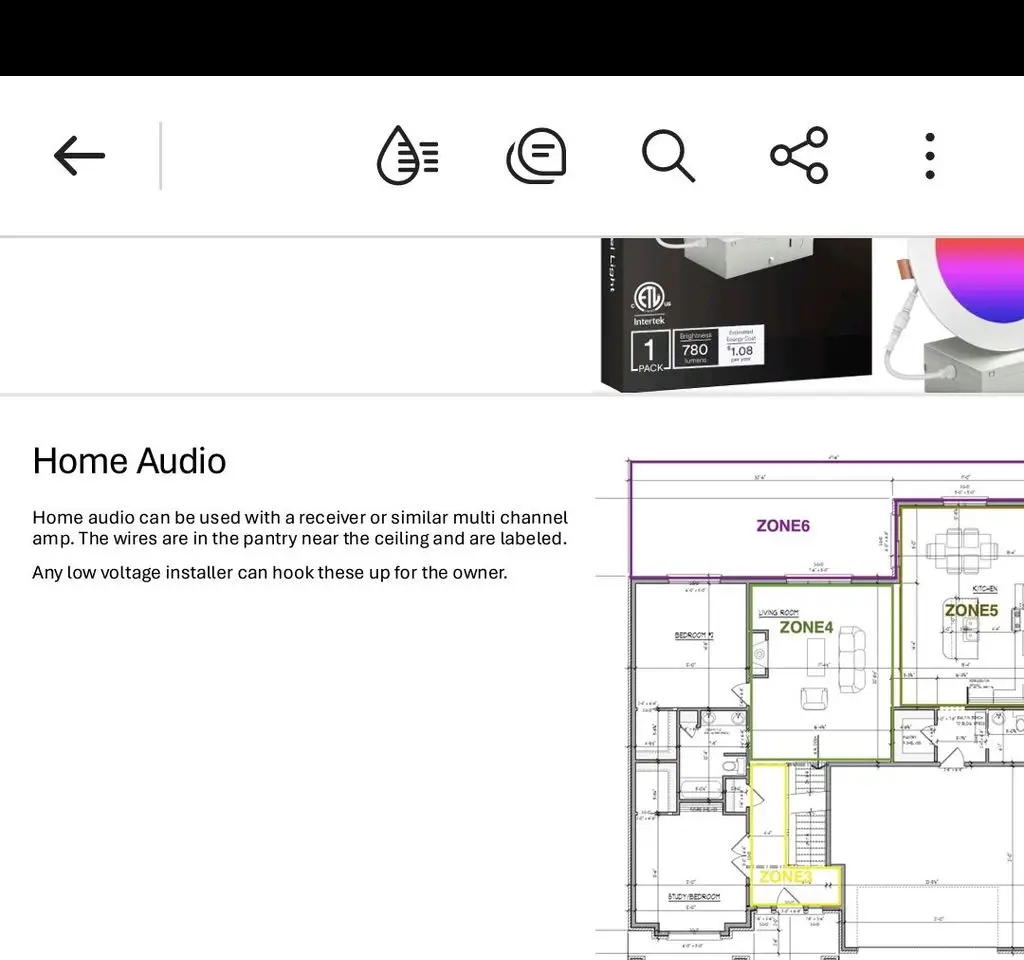Open the three-dot more options menu
Image resolution: width=1024 pixels, height=960 pixels.
930,156
